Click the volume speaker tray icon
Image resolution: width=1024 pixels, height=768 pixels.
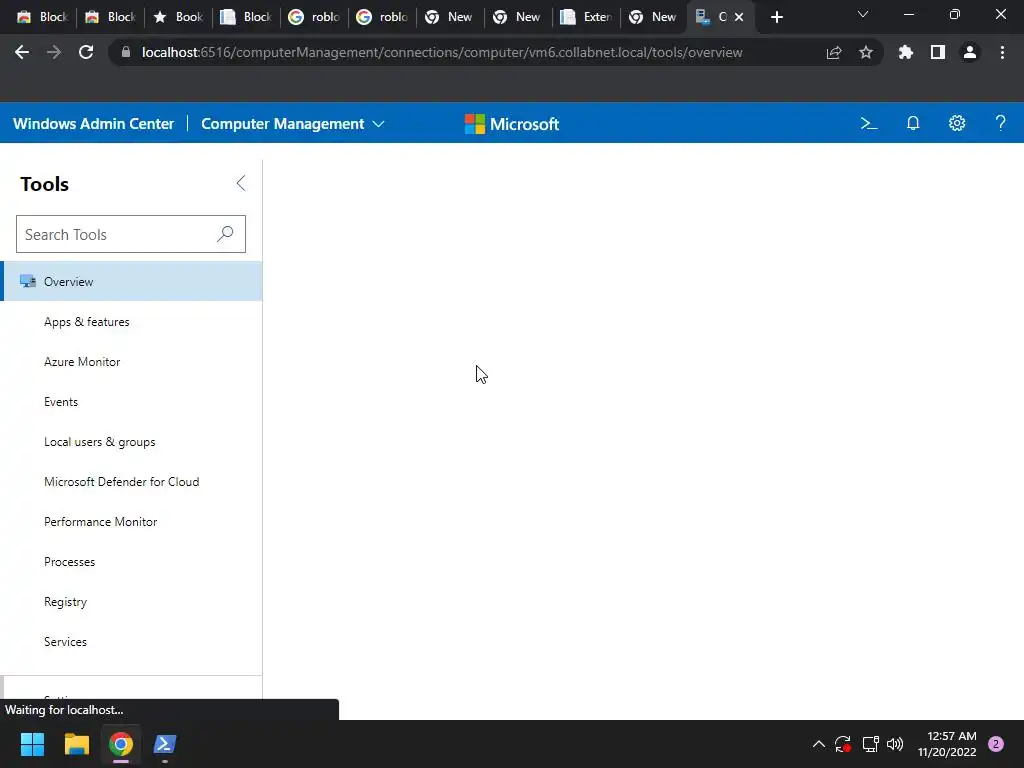[895, 744]
